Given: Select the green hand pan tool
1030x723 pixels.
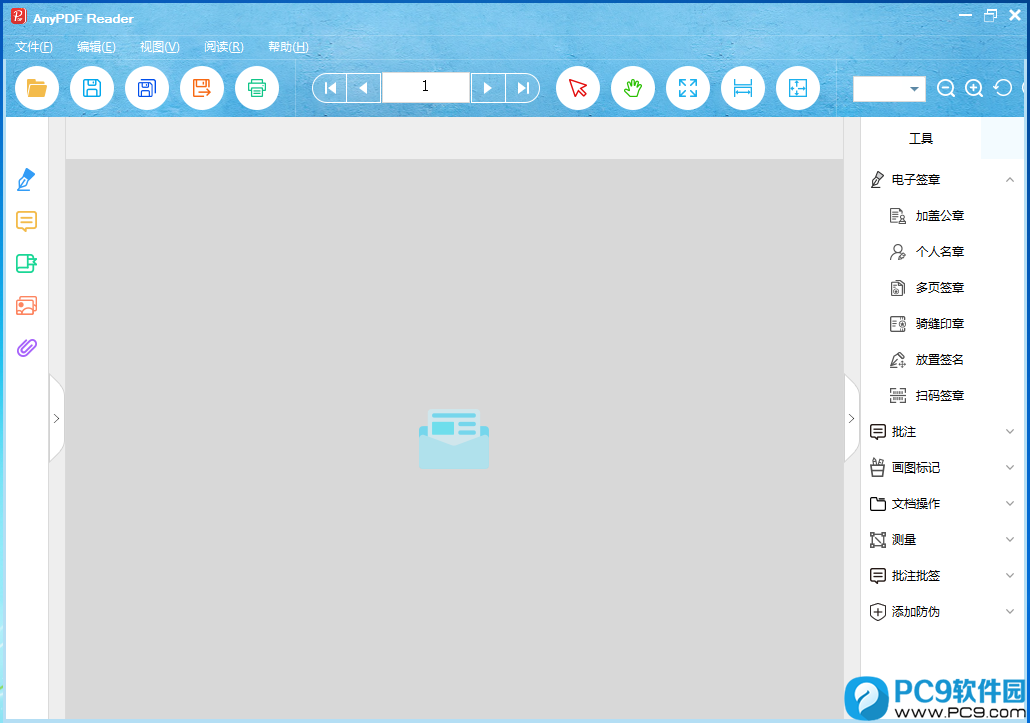Looking at the screenshot, I should pos(633,88).
